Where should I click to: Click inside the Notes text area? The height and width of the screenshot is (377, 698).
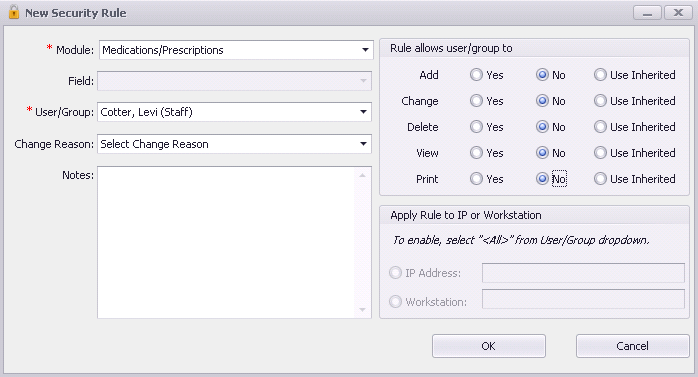[226, 243]
